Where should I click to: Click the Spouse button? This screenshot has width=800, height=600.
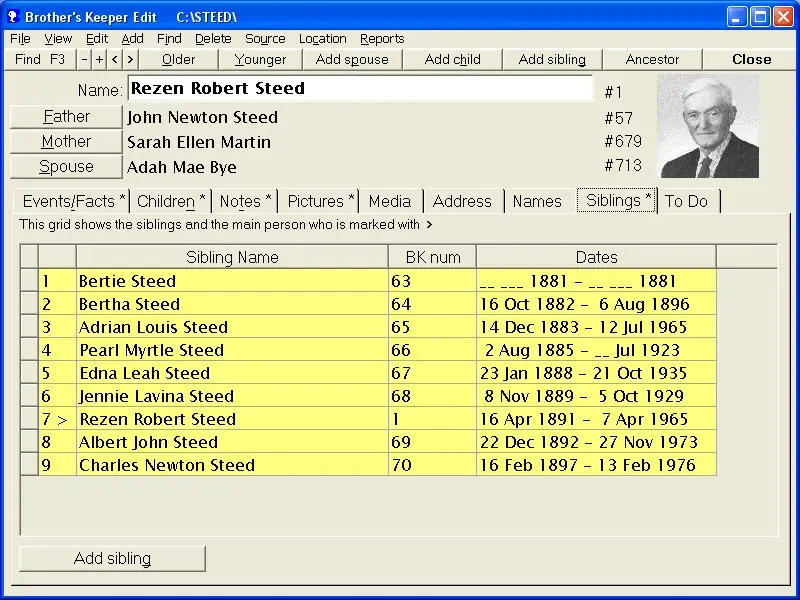click(66, 166)
